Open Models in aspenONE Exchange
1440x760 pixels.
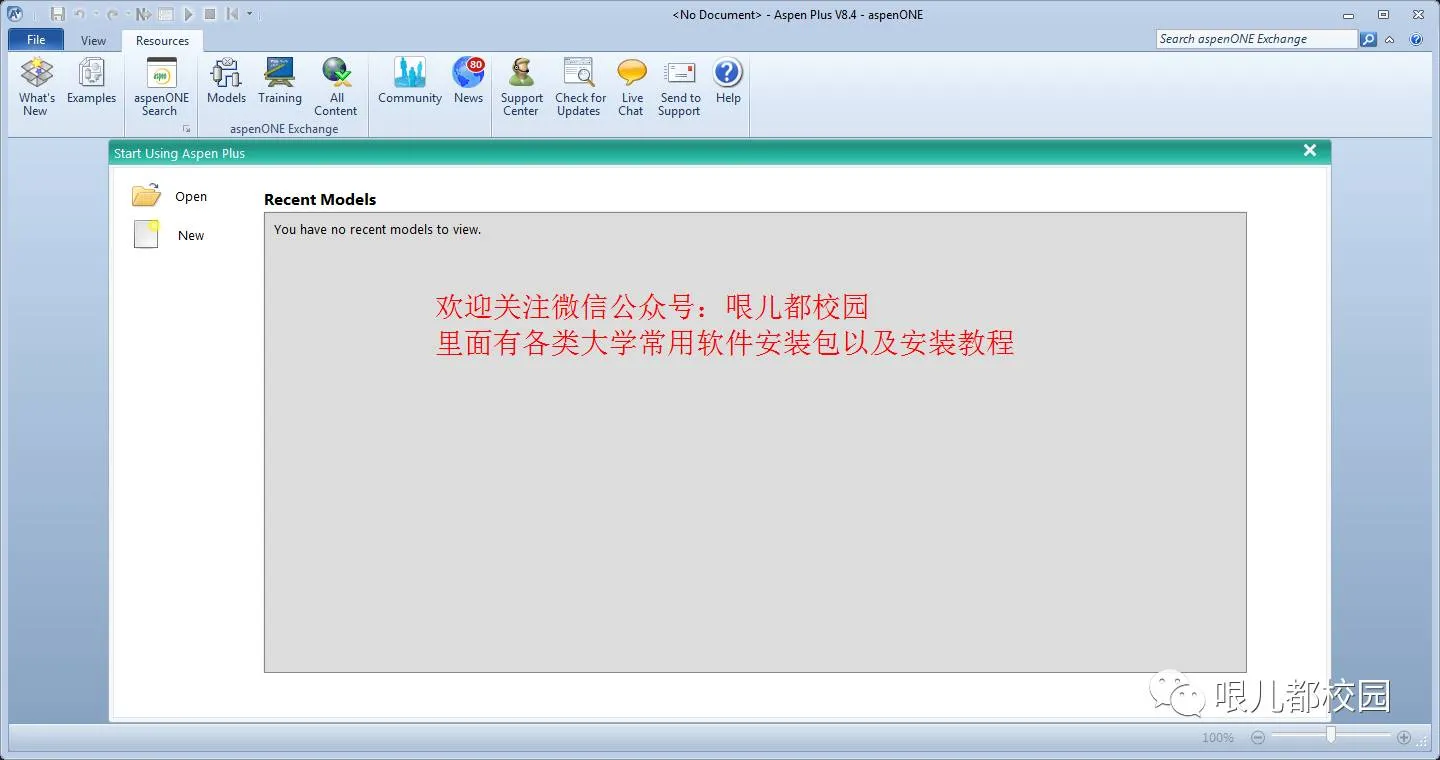226,81
